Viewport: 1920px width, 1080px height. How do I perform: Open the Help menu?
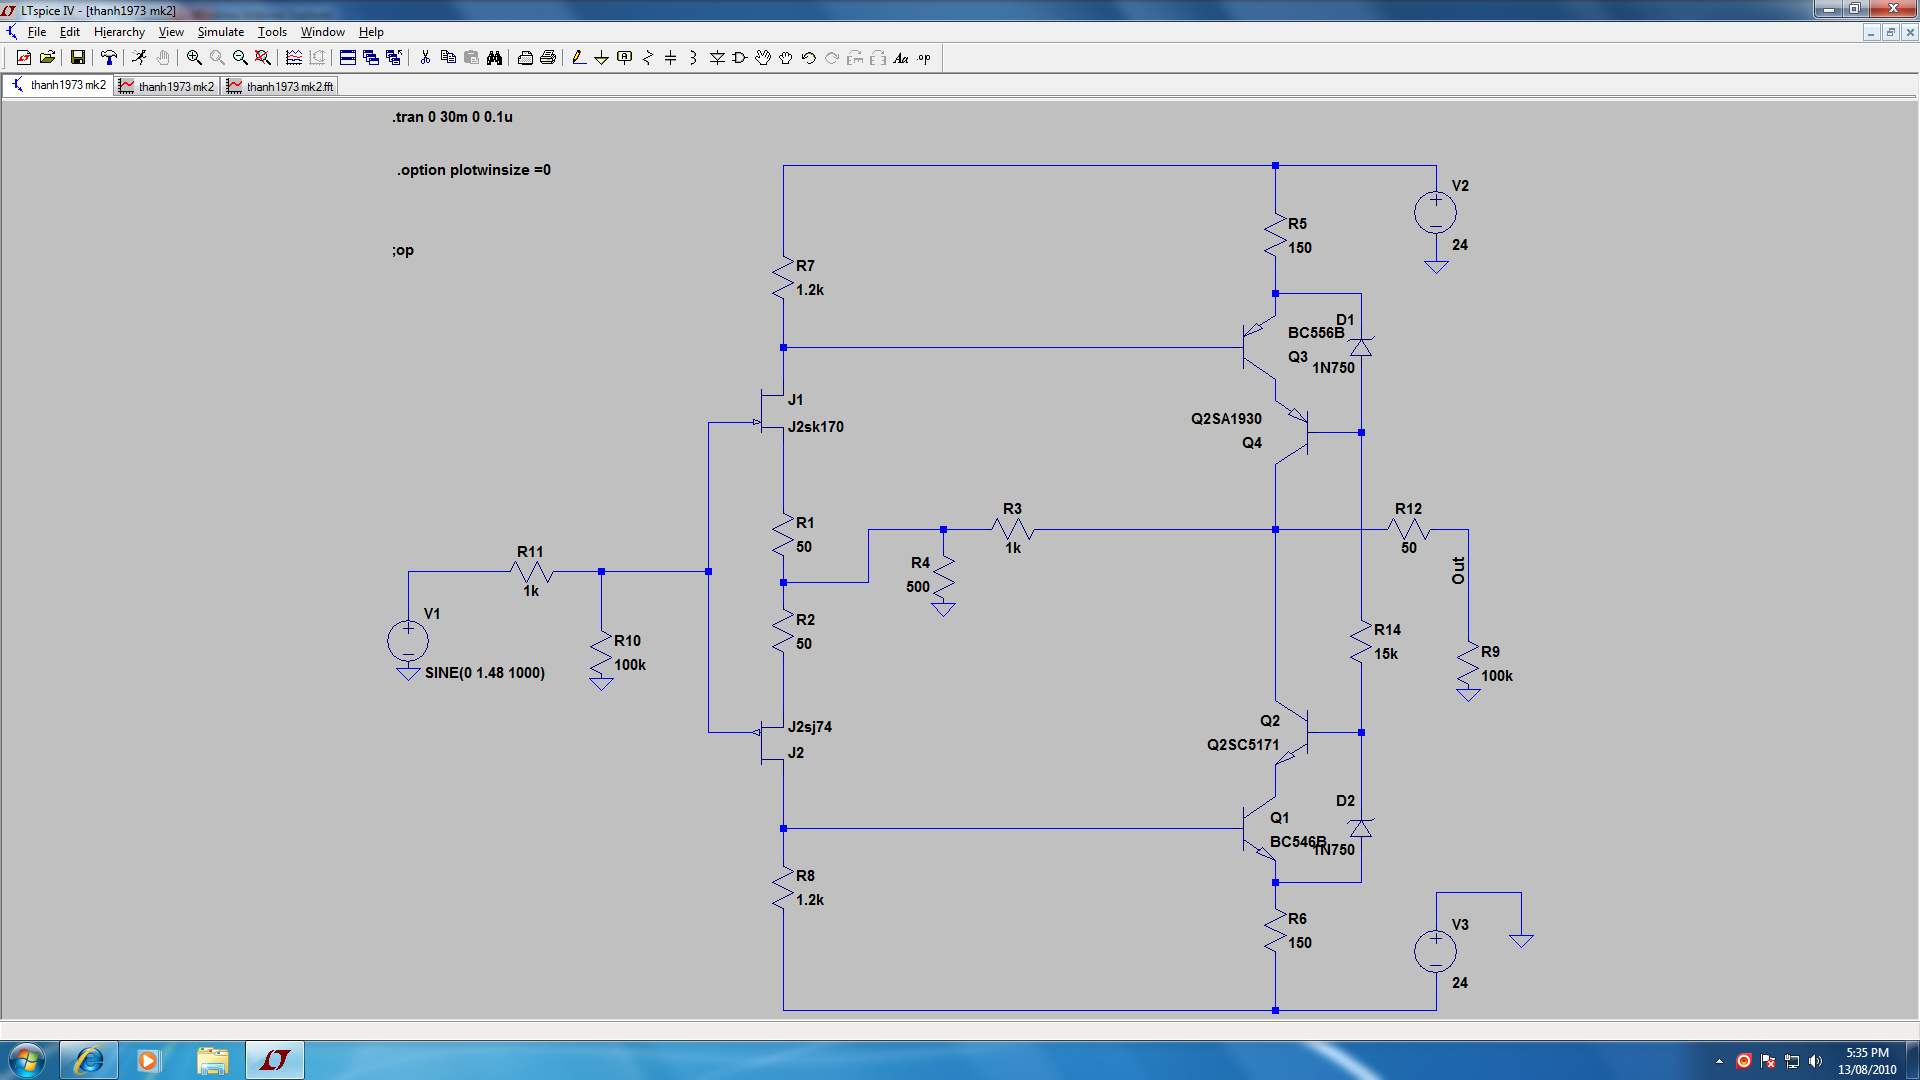[371, 32]
